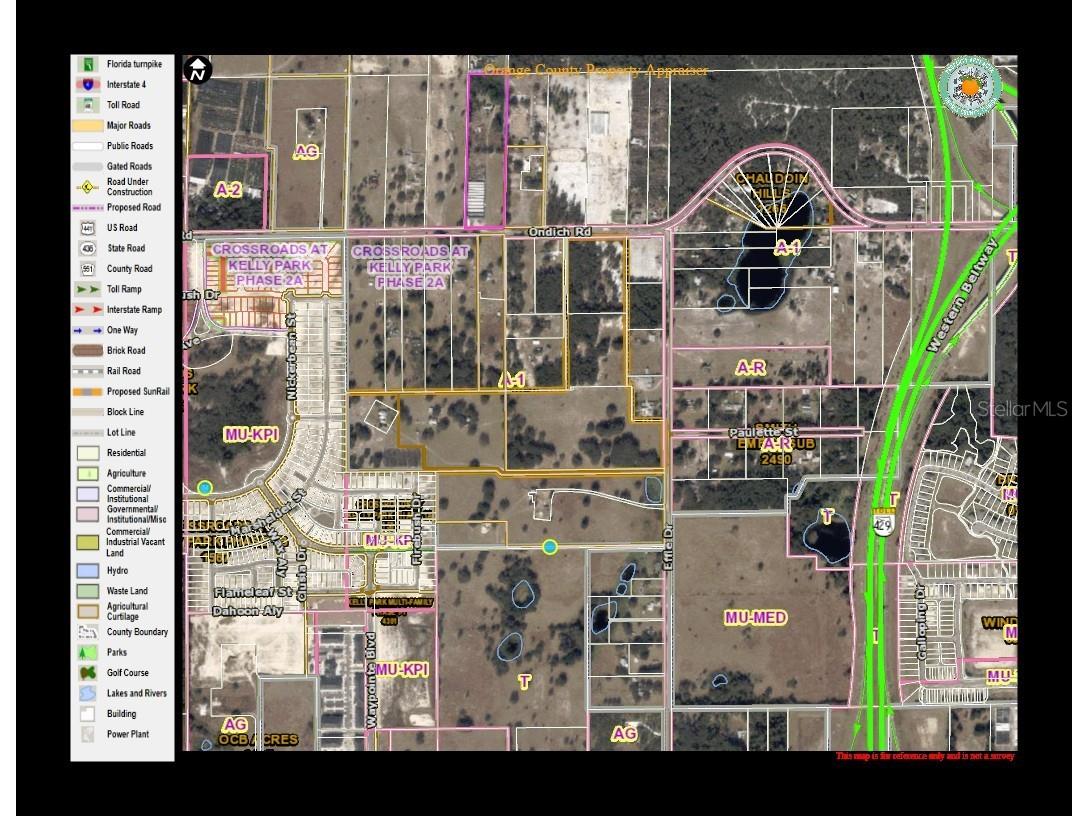
Task: Click the Building legend icon
Action: click(x=88, y=714)
